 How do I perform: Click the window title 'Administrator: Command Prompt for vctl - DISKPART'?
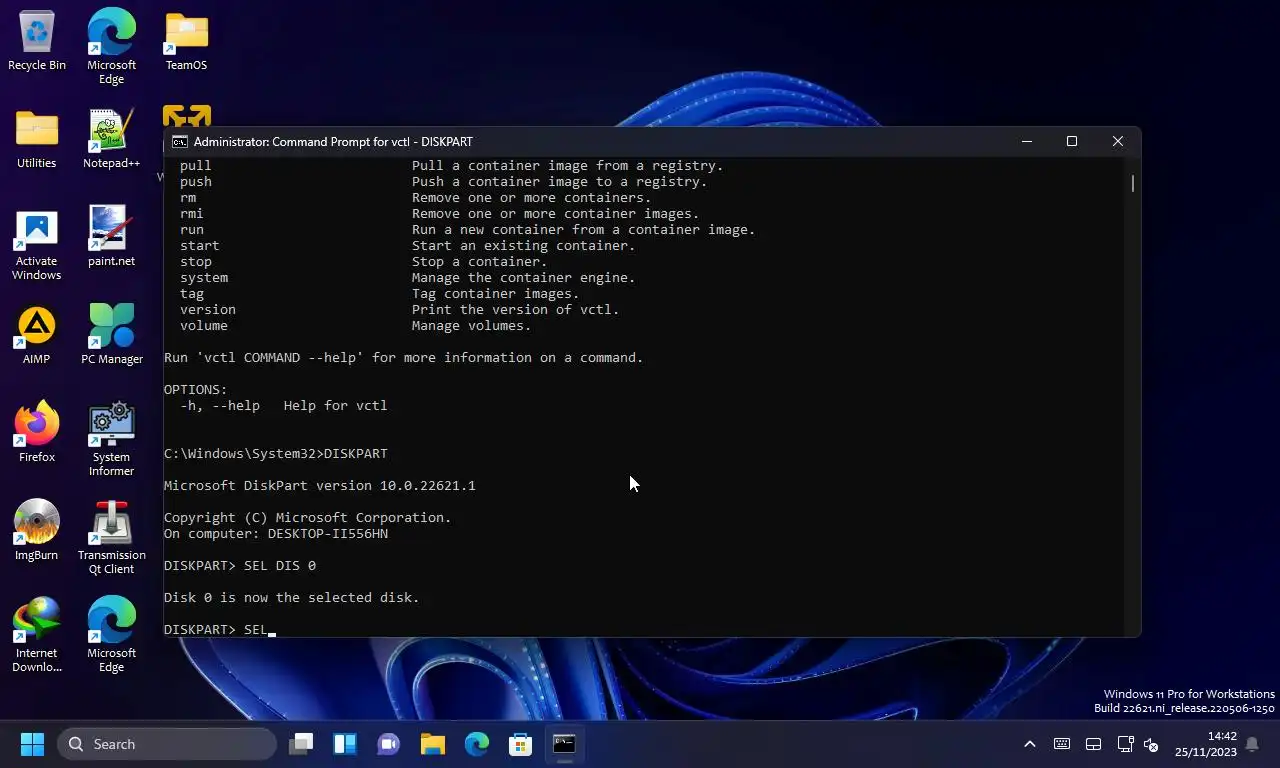333,142
